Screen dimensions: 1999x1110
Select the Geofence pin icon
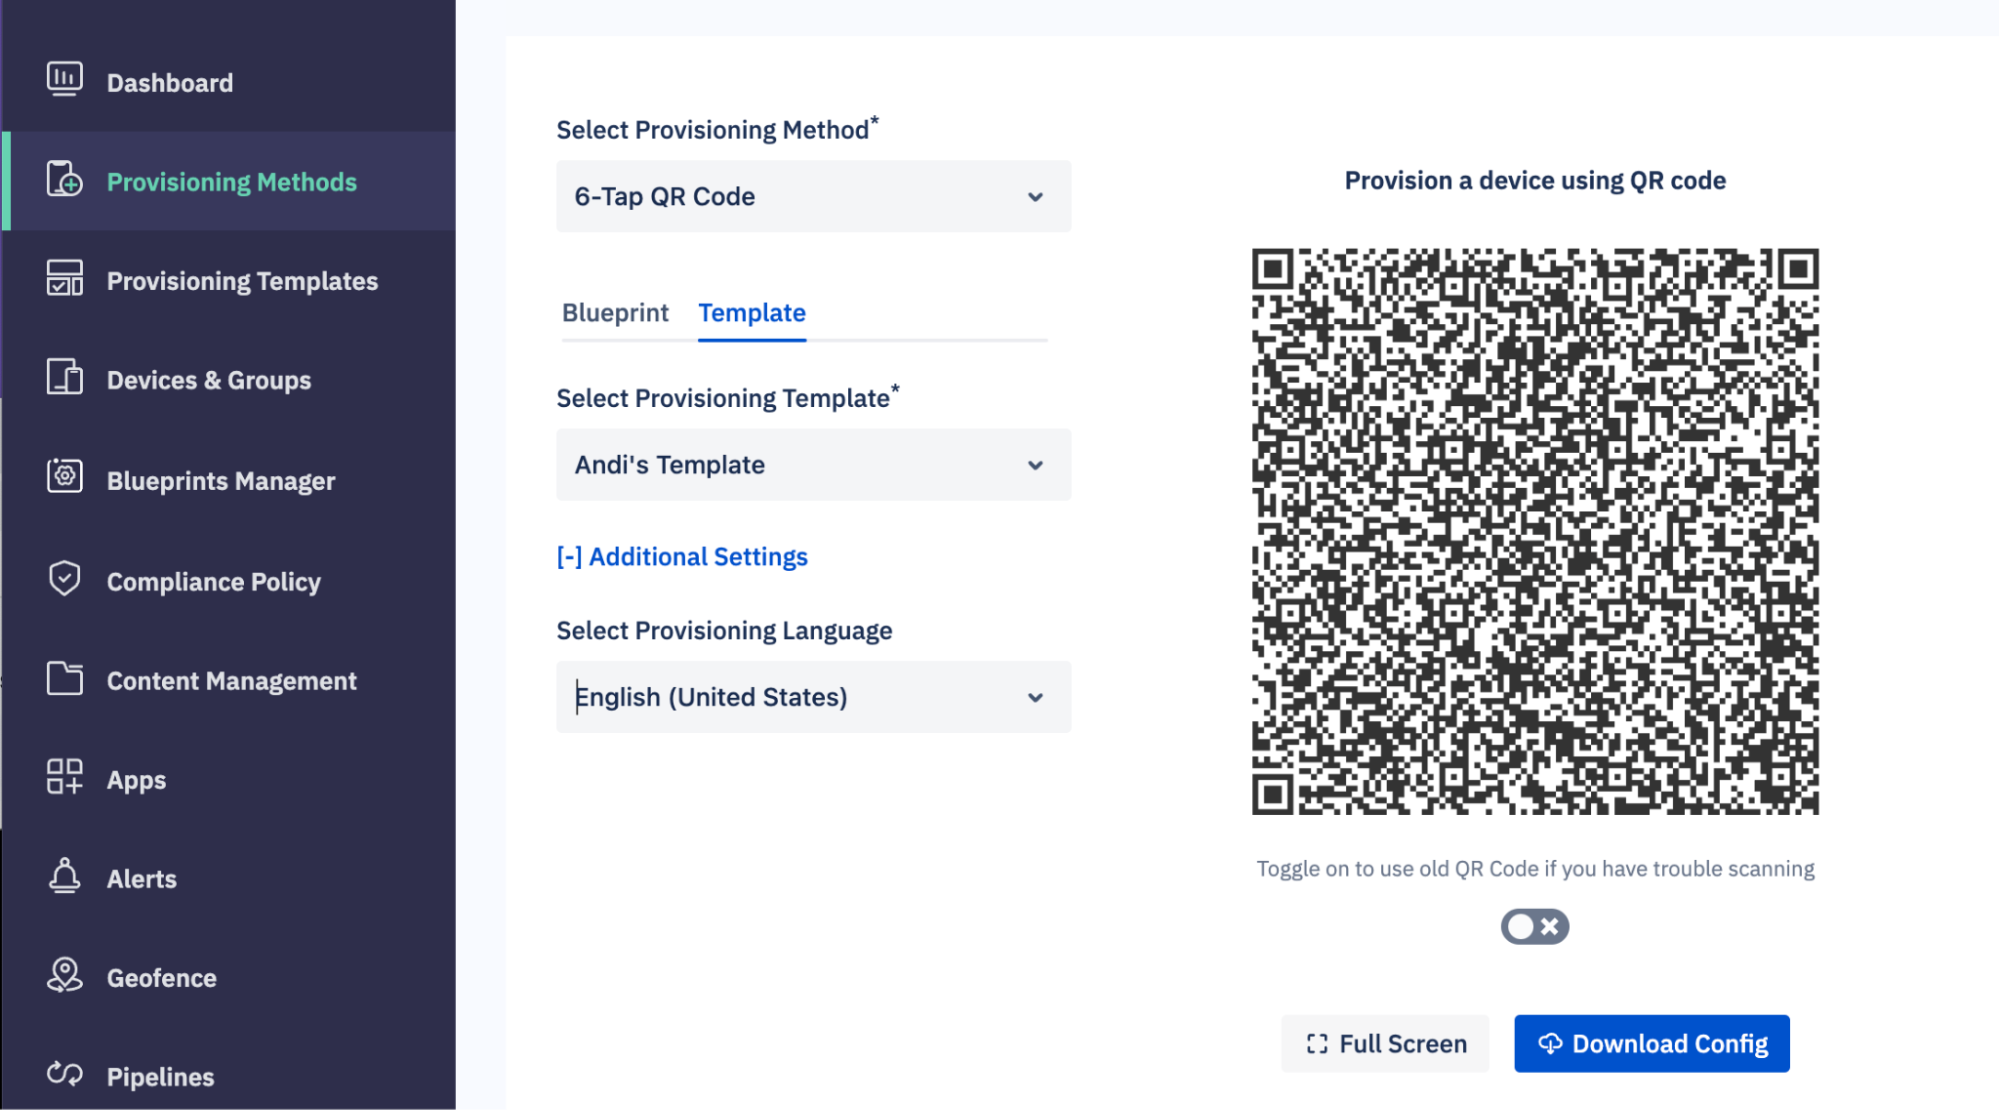(x=64, y=977)
